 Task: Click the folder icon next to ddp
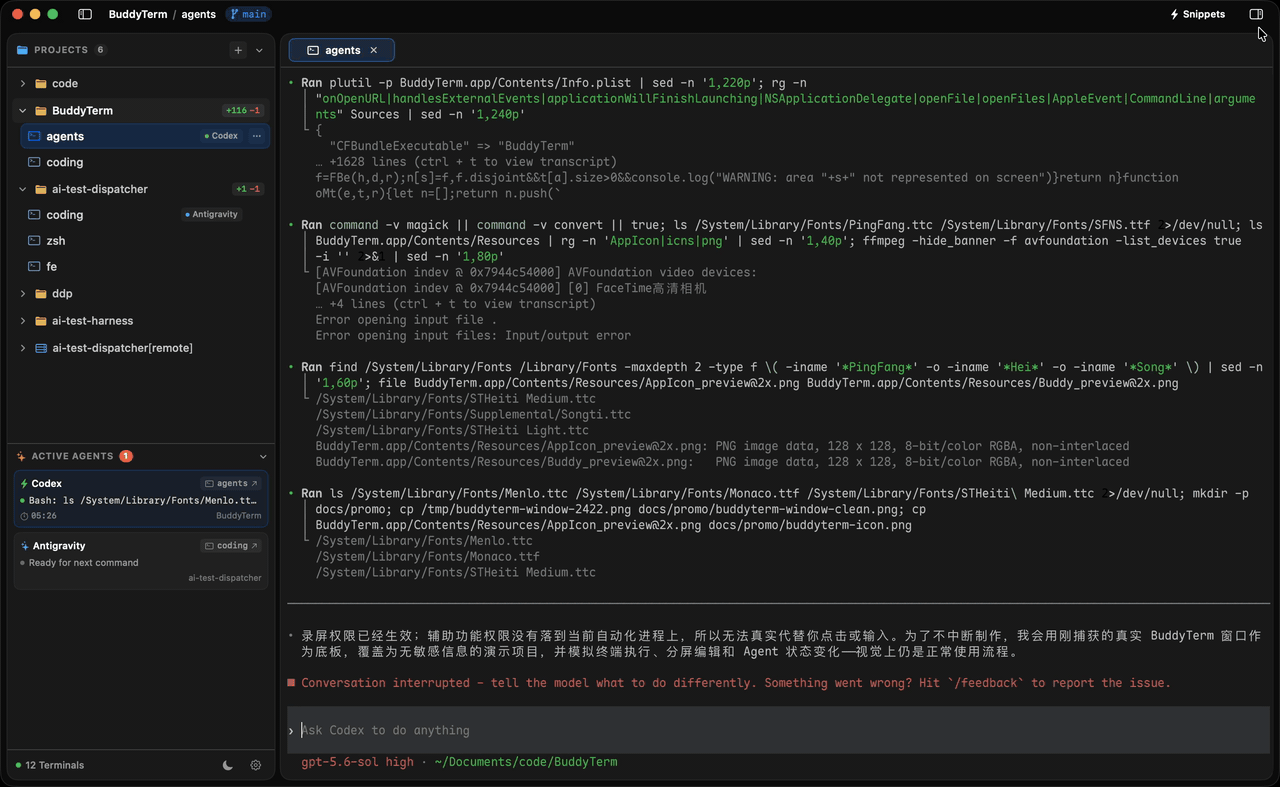41,294
